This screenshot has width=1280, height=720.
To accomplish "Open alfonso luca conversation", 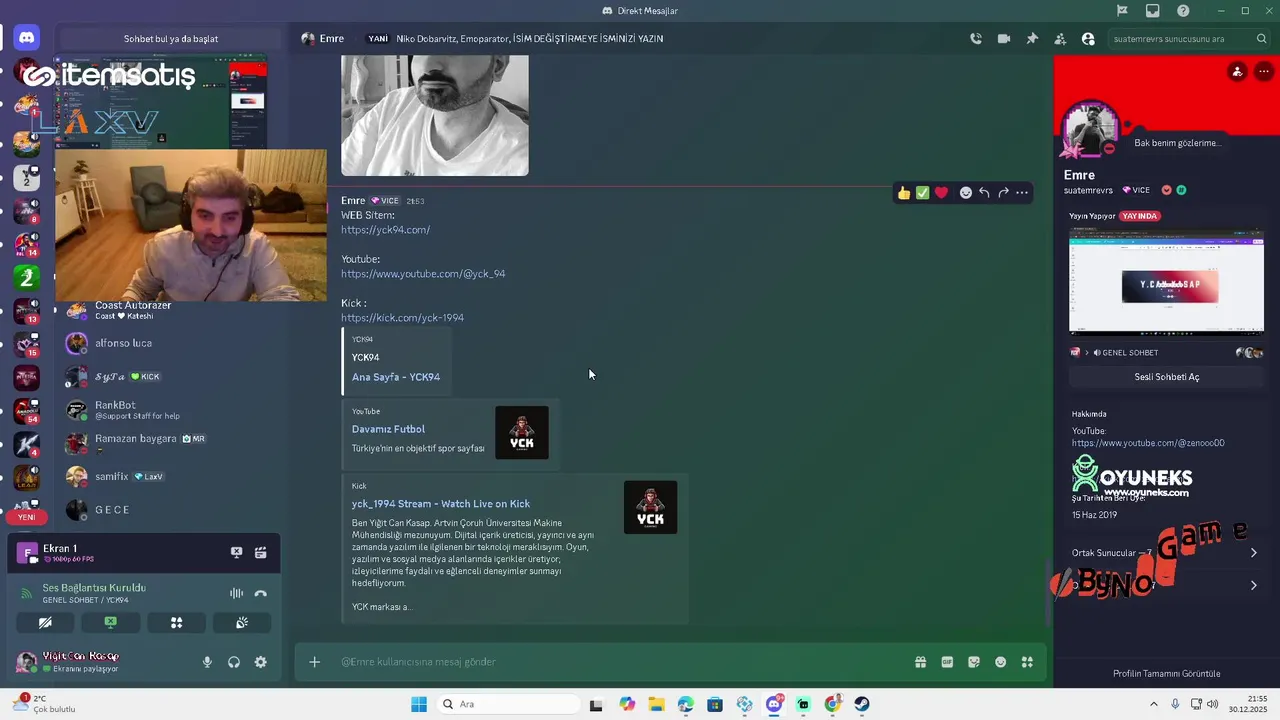I will pos(170,343).
